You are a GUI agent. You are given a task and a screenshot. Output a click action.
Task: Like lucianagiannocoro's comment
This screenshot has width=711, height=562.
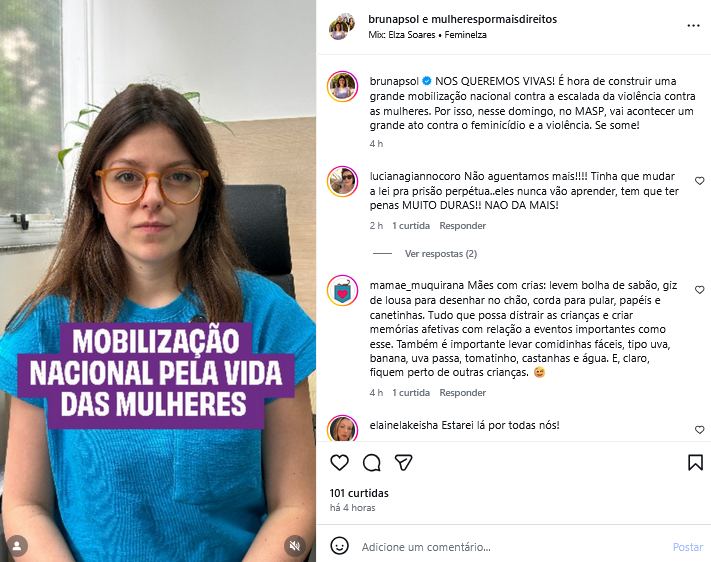click(x=700, y=181)
